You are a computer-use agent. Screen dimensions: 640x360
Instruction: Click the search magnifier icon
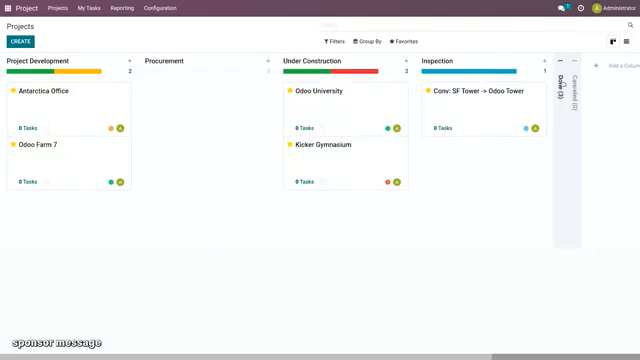click(x=630, y=25)
